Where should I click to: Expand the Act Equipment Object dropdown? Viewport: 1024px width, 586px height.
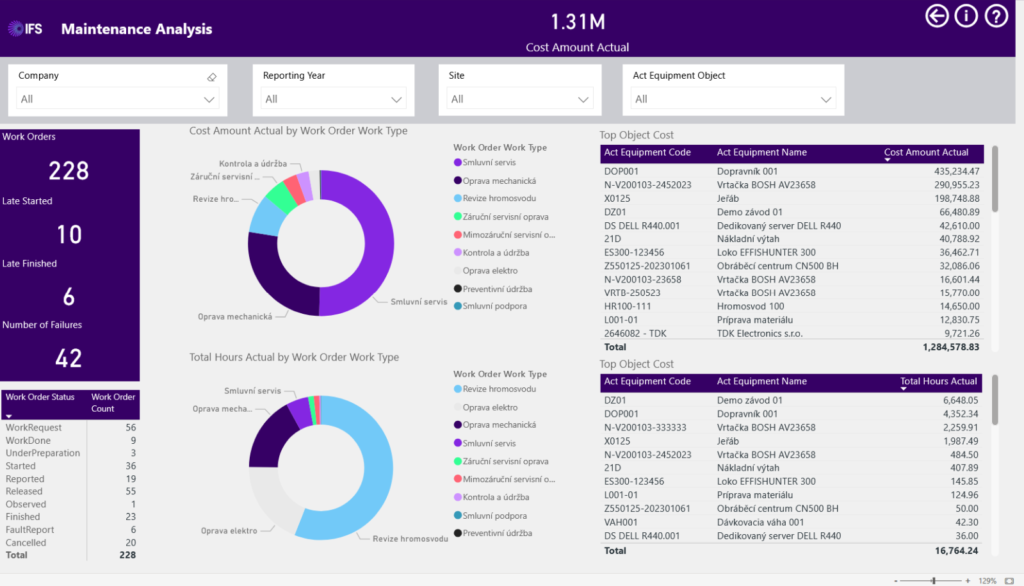coord(826,99)
